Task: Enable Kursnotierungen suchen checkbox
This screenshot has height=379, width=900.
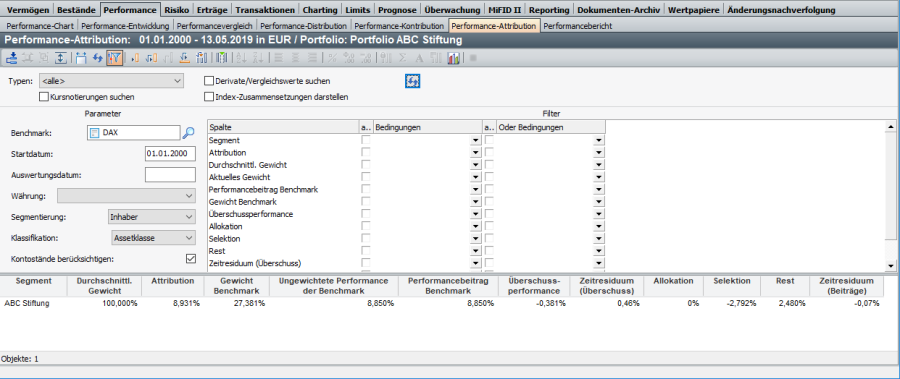Action: 44,97
